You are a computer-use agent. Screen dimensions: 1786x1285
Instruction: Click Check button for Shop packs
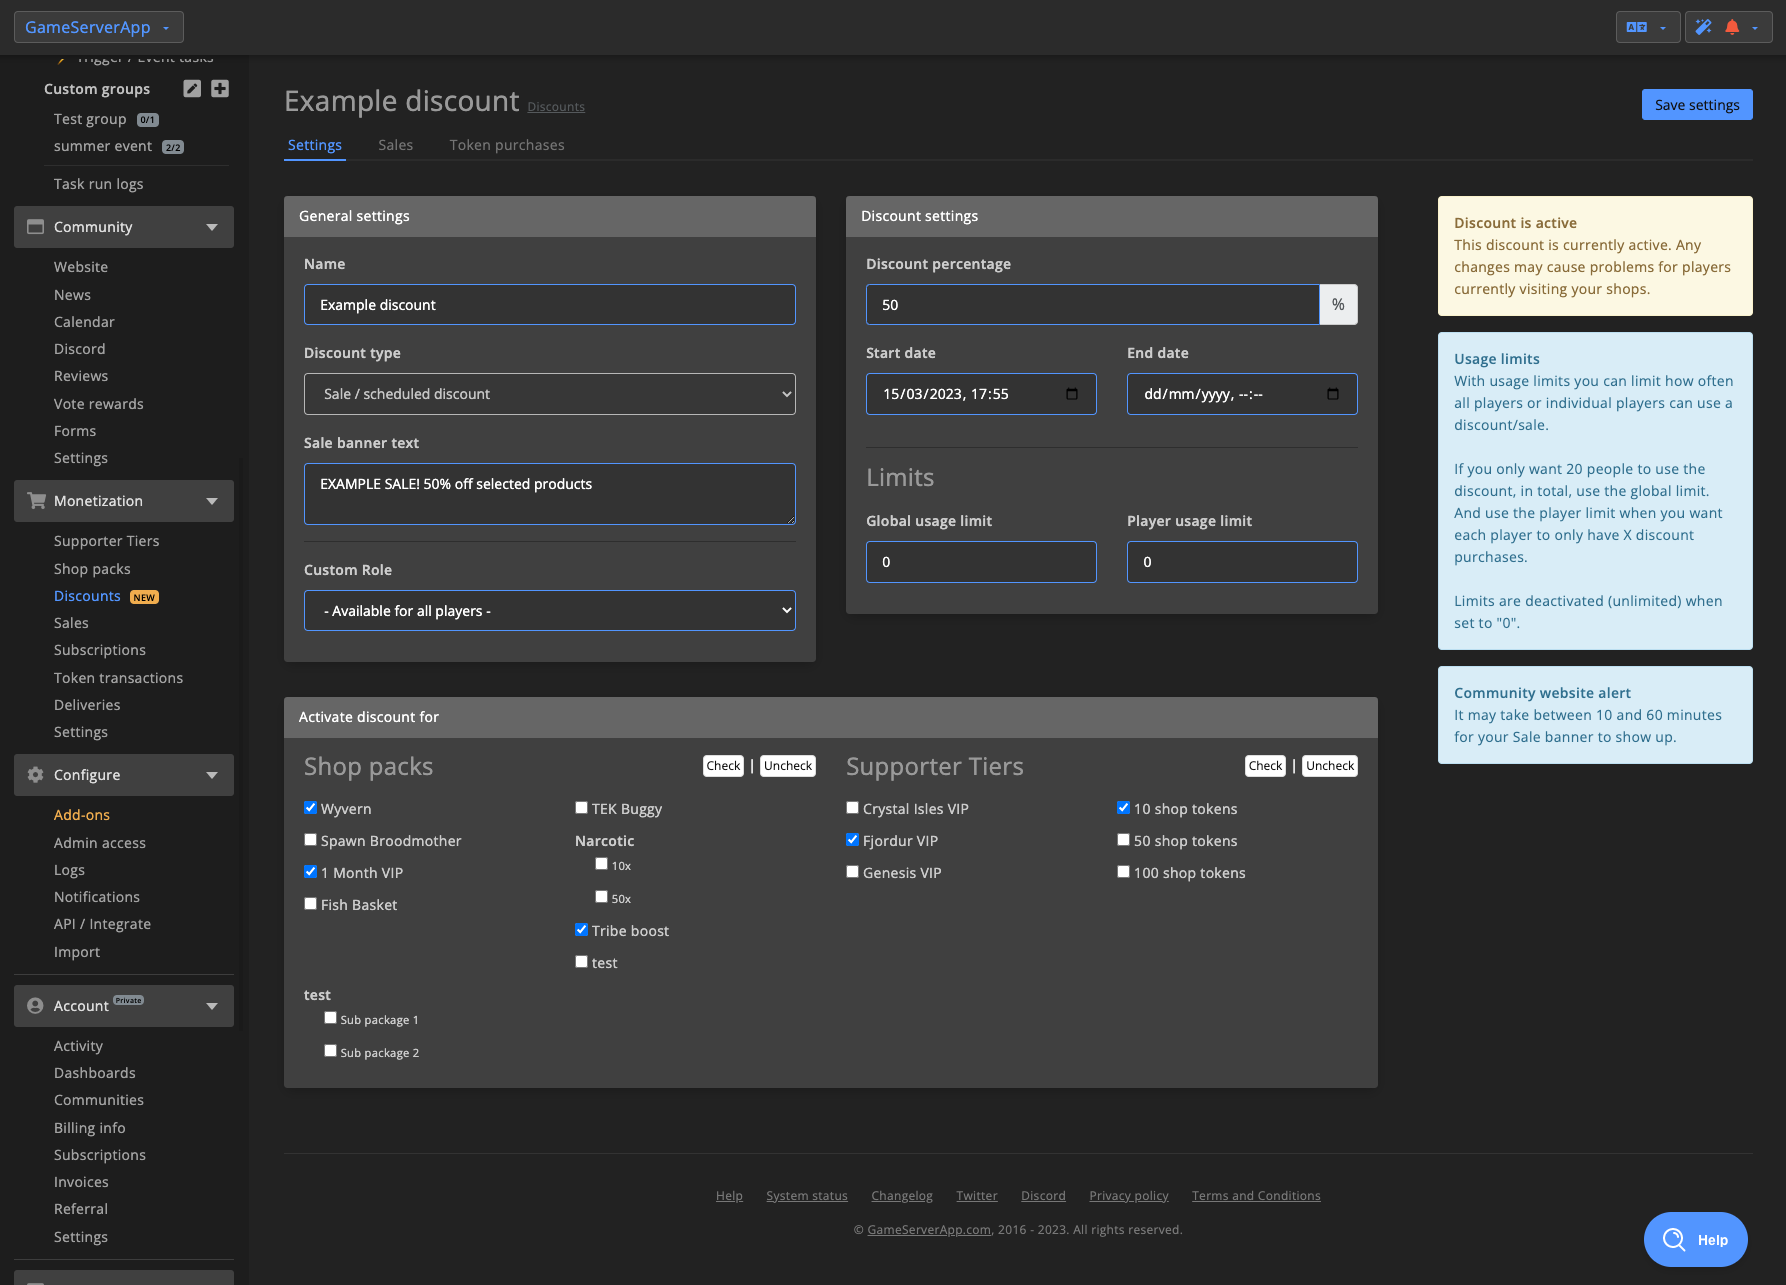(723, 766)
